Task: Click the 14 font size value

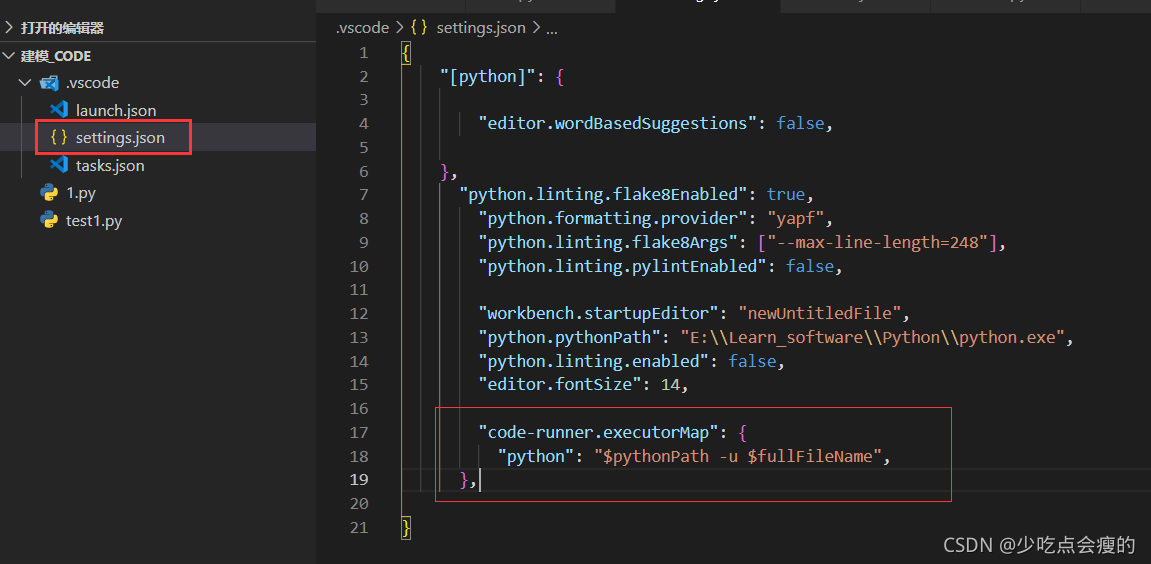Action: [670, 384]
